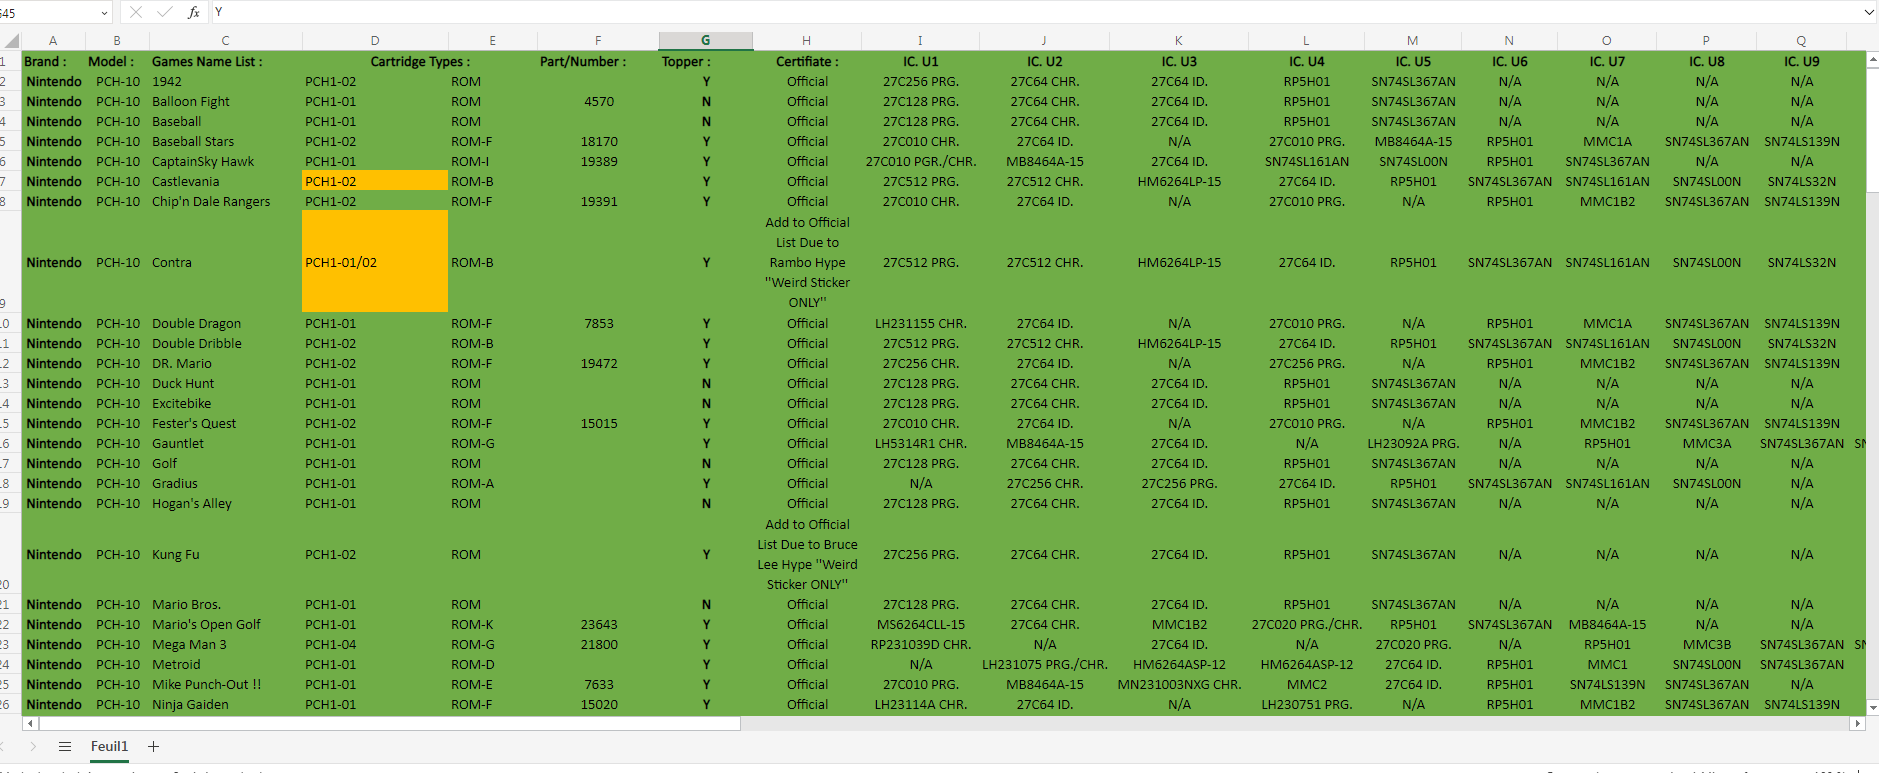Image resolution: width=1879 pixels, height=773 pixels.
Task: Click the horizontal scrollbar right arrow
Action: click(1858, 723)
